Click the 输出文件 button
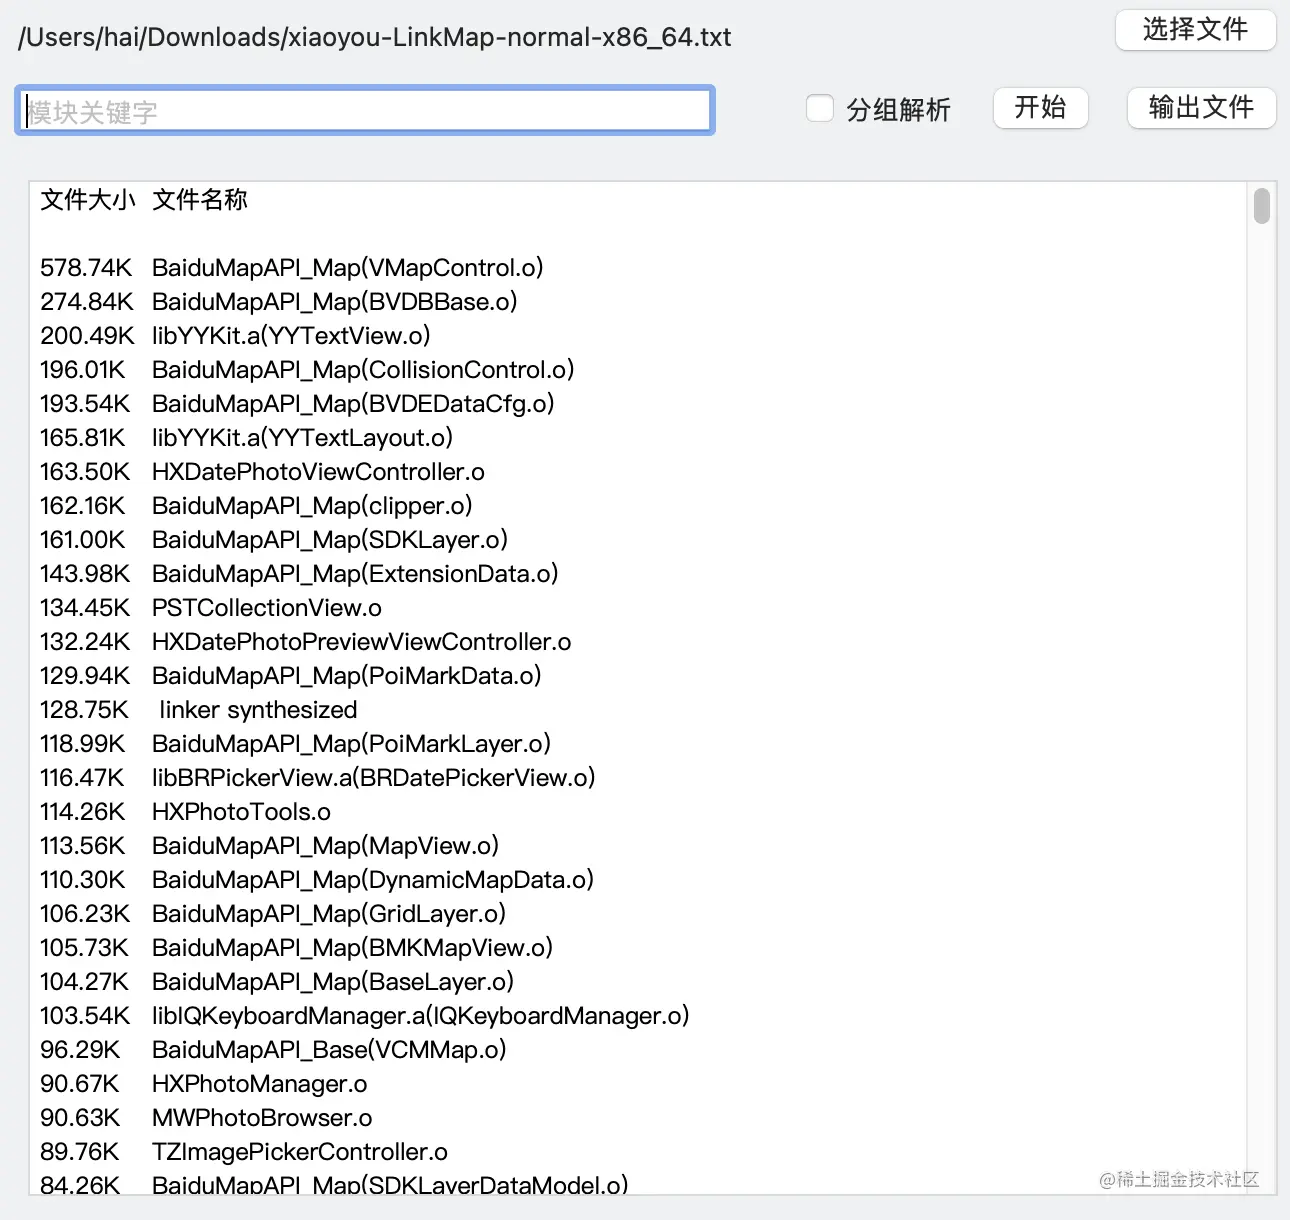The image size is (1290, 1220). (1201, 108)
